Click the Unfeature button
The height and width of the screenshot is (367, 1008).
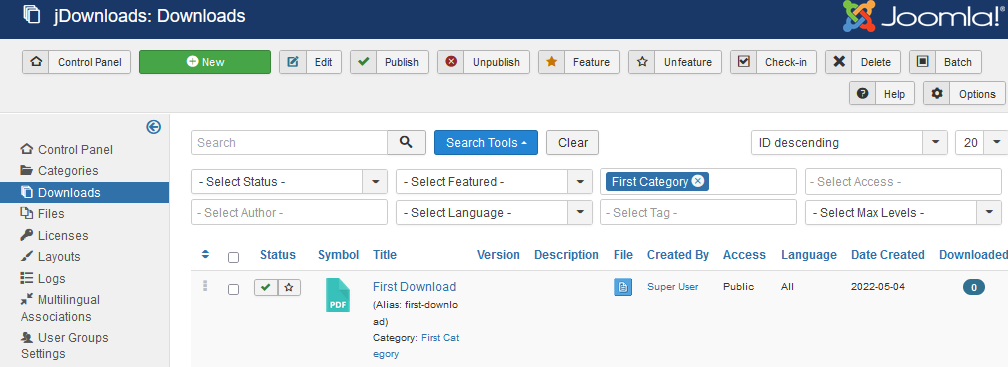675,62
